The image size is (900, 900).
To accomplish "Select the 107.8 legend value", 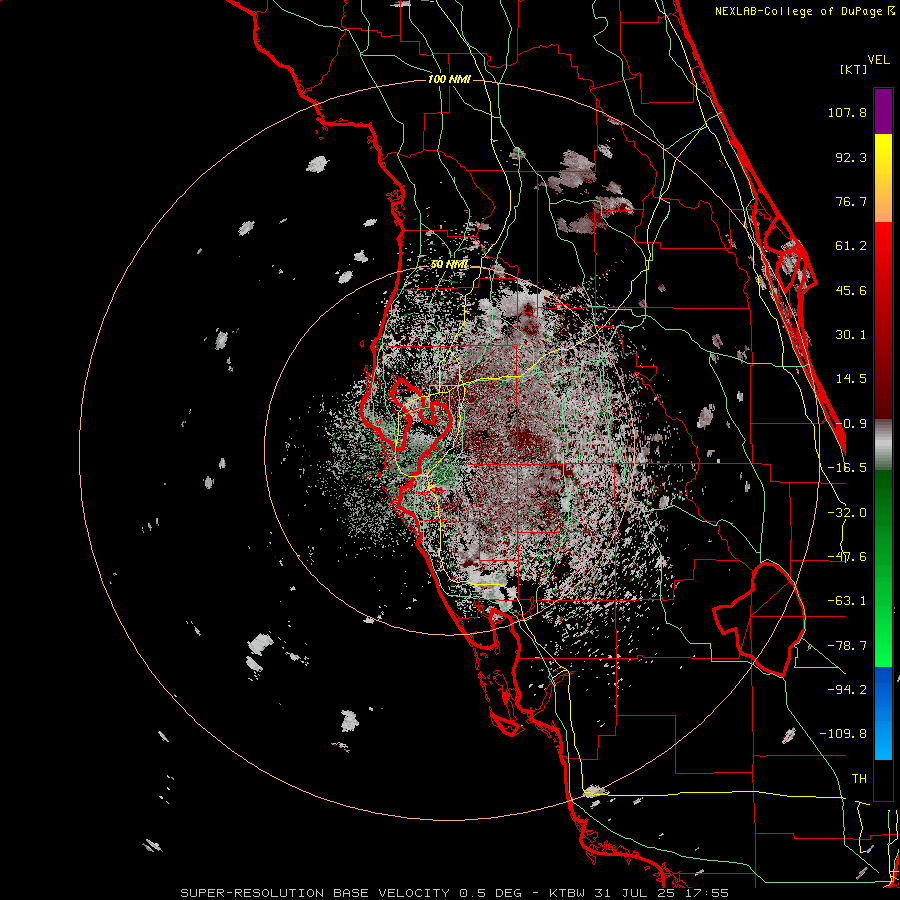I will tap(847, 112).
